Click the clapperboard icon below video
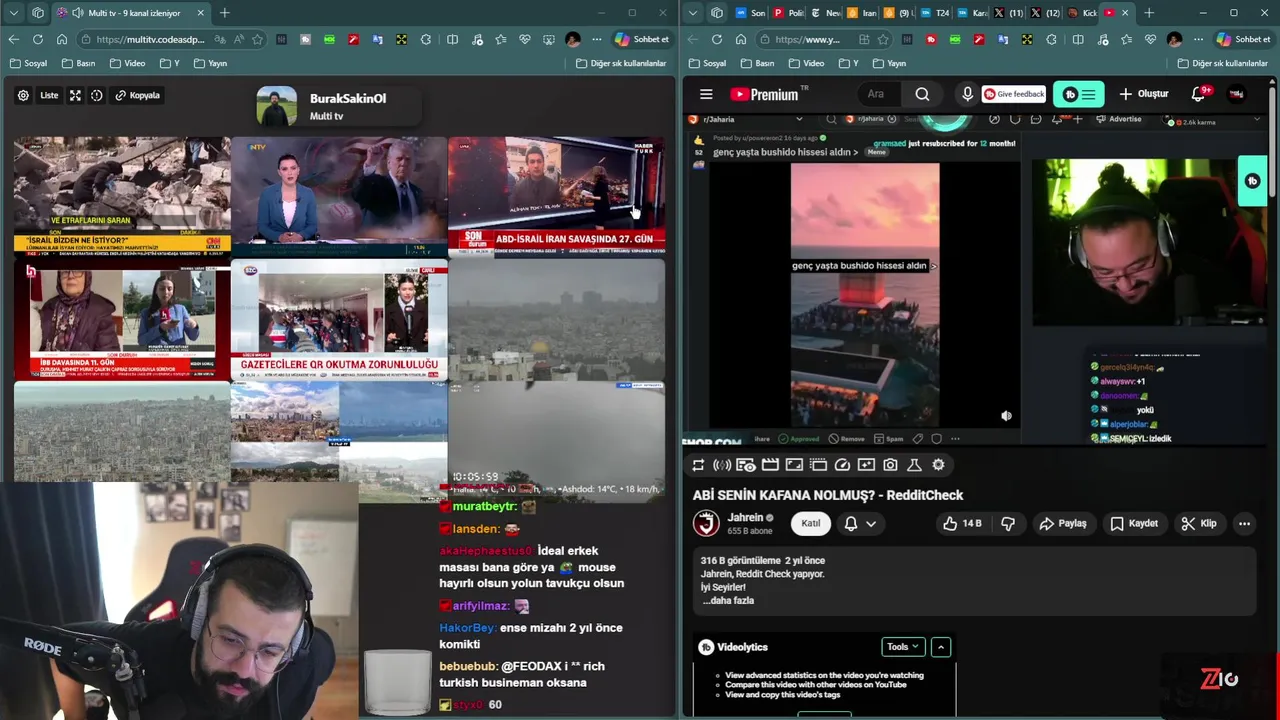Image resolution: width=1280 pixels, height=720 pixels. pos(770,465)
